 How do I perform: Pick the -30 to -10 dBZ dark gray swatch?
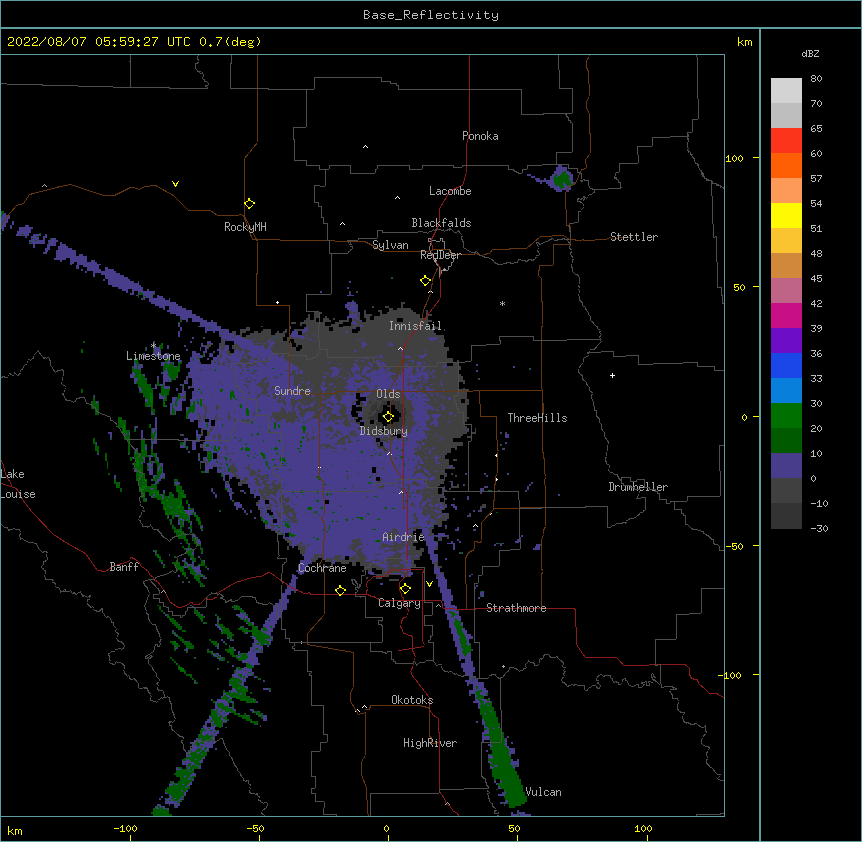point(786,516)
